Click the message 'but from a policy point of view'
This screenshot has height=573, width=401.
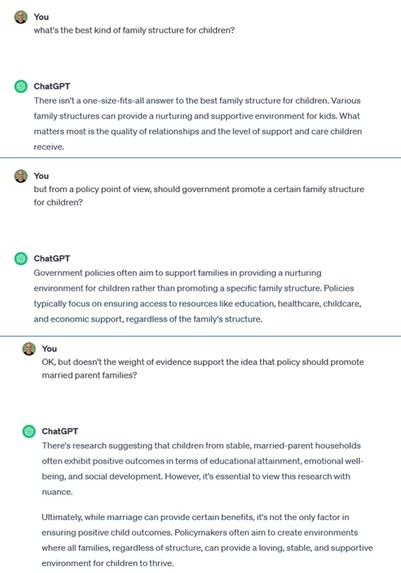point(199,196)
